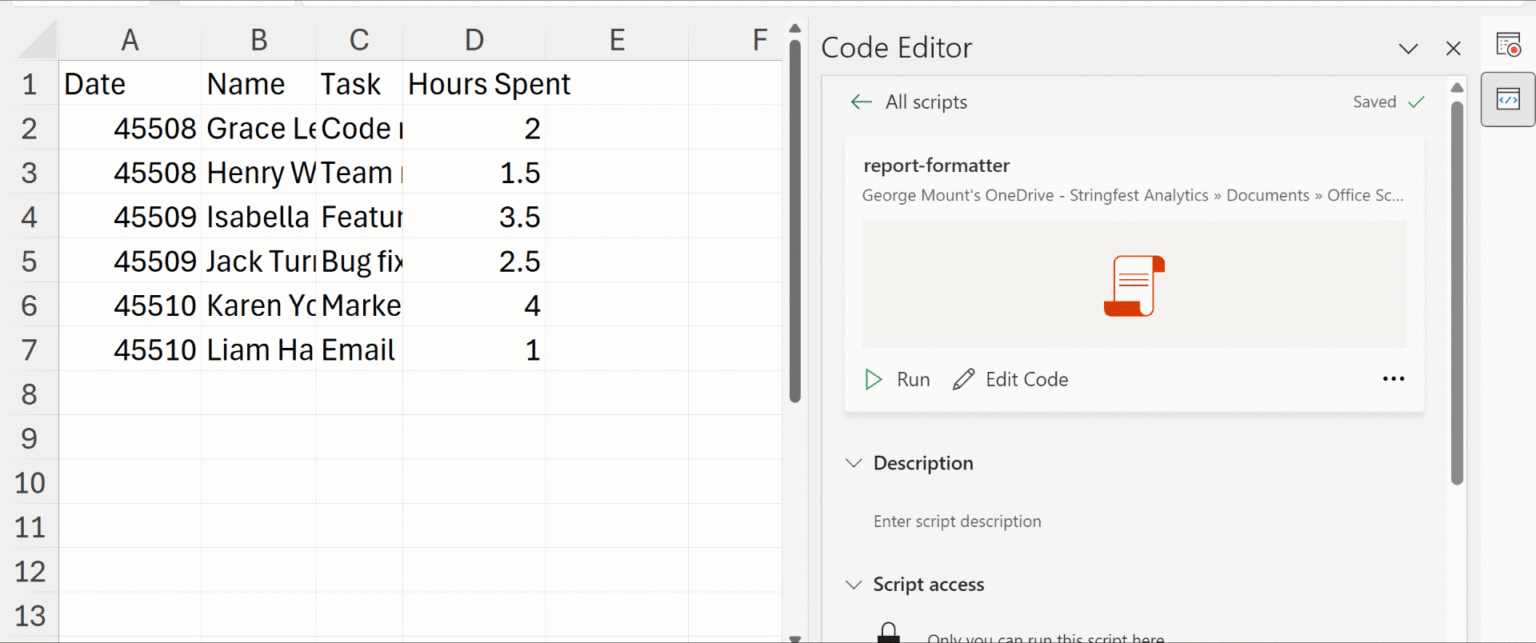Collapse the Code Editor pane chevron
Viewport: 1536px width, 643px height.
tap(1408, 49)
